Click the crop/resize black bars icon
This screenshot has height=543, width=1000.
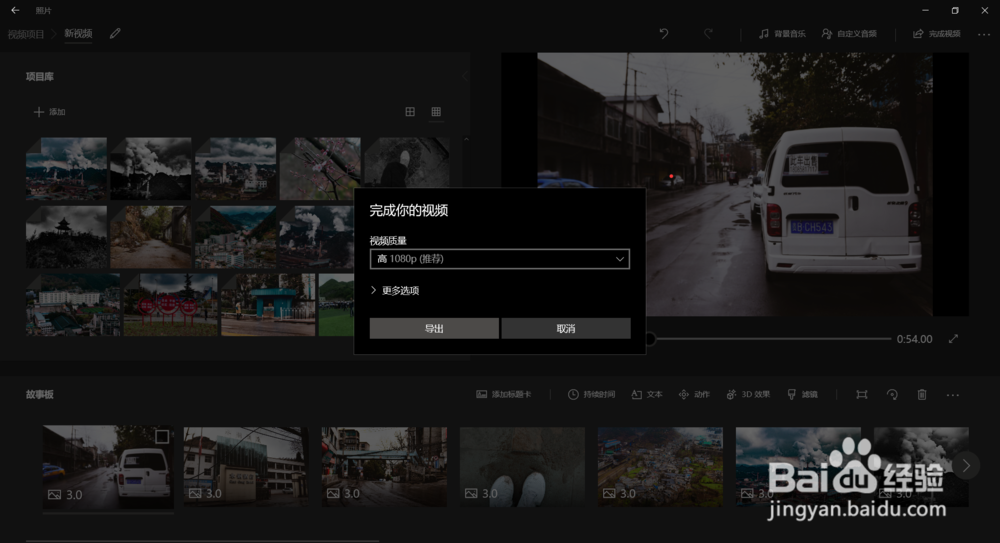(x=862, y=395)
